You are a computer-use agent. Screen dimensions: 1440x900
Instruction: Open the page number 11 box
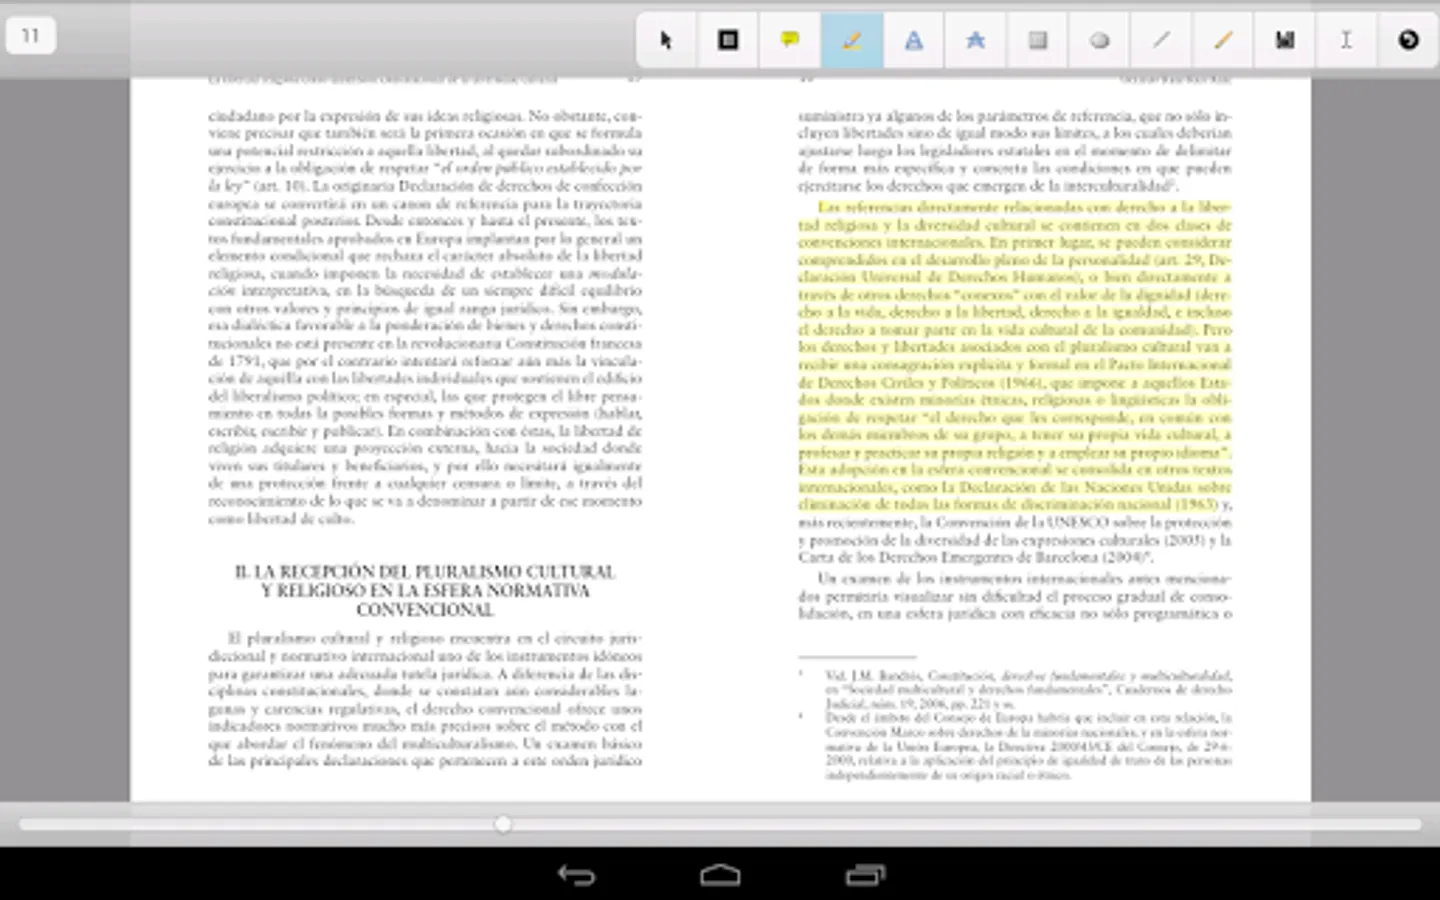pos(31,36)
